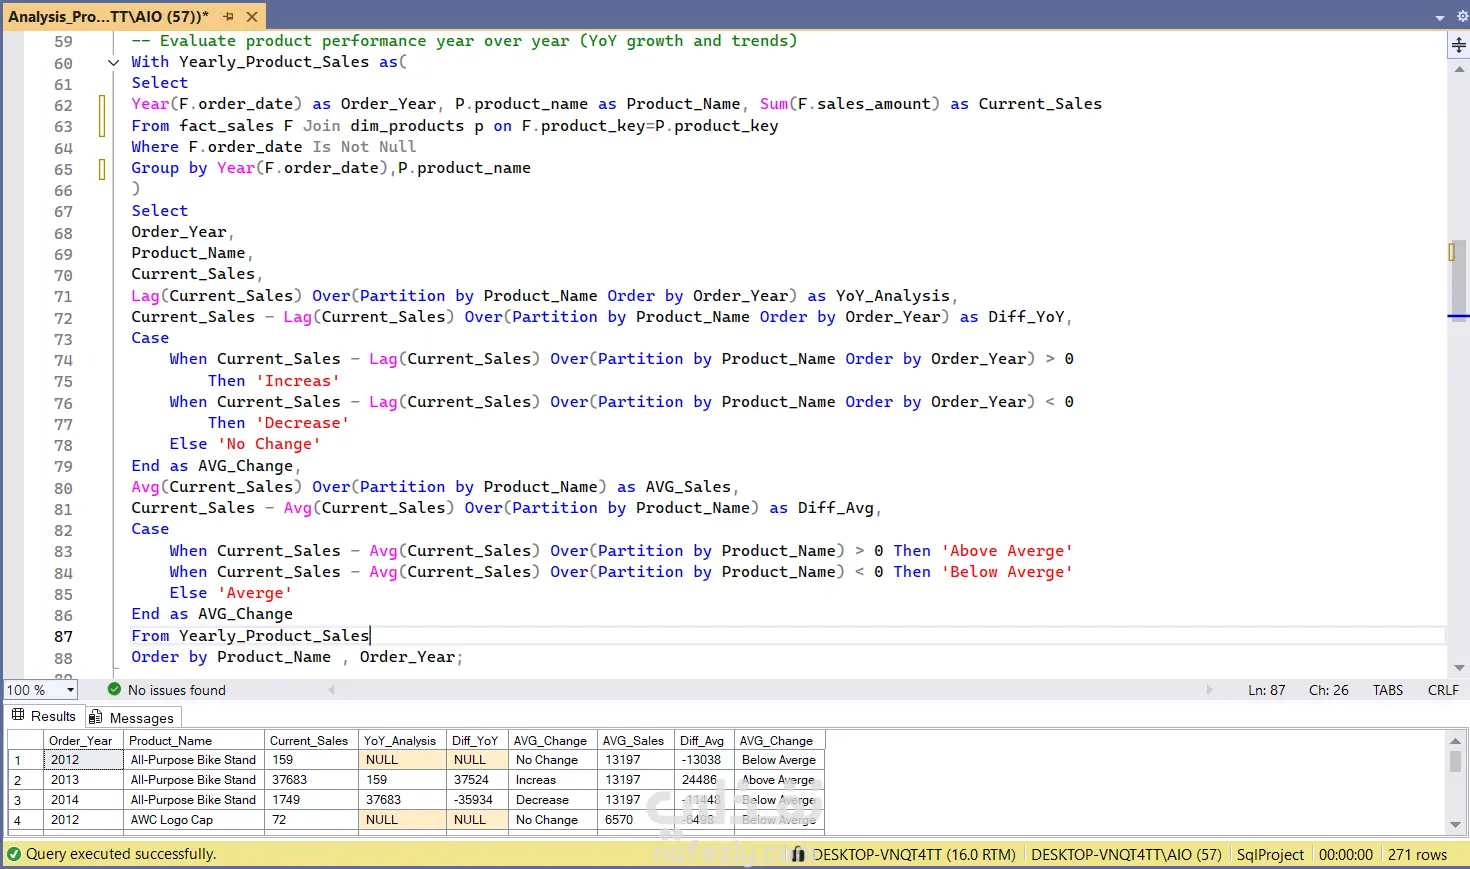Click the CRLF line ending indicator
This screenshot has height=869, width=1470.
pos(1443,690)
